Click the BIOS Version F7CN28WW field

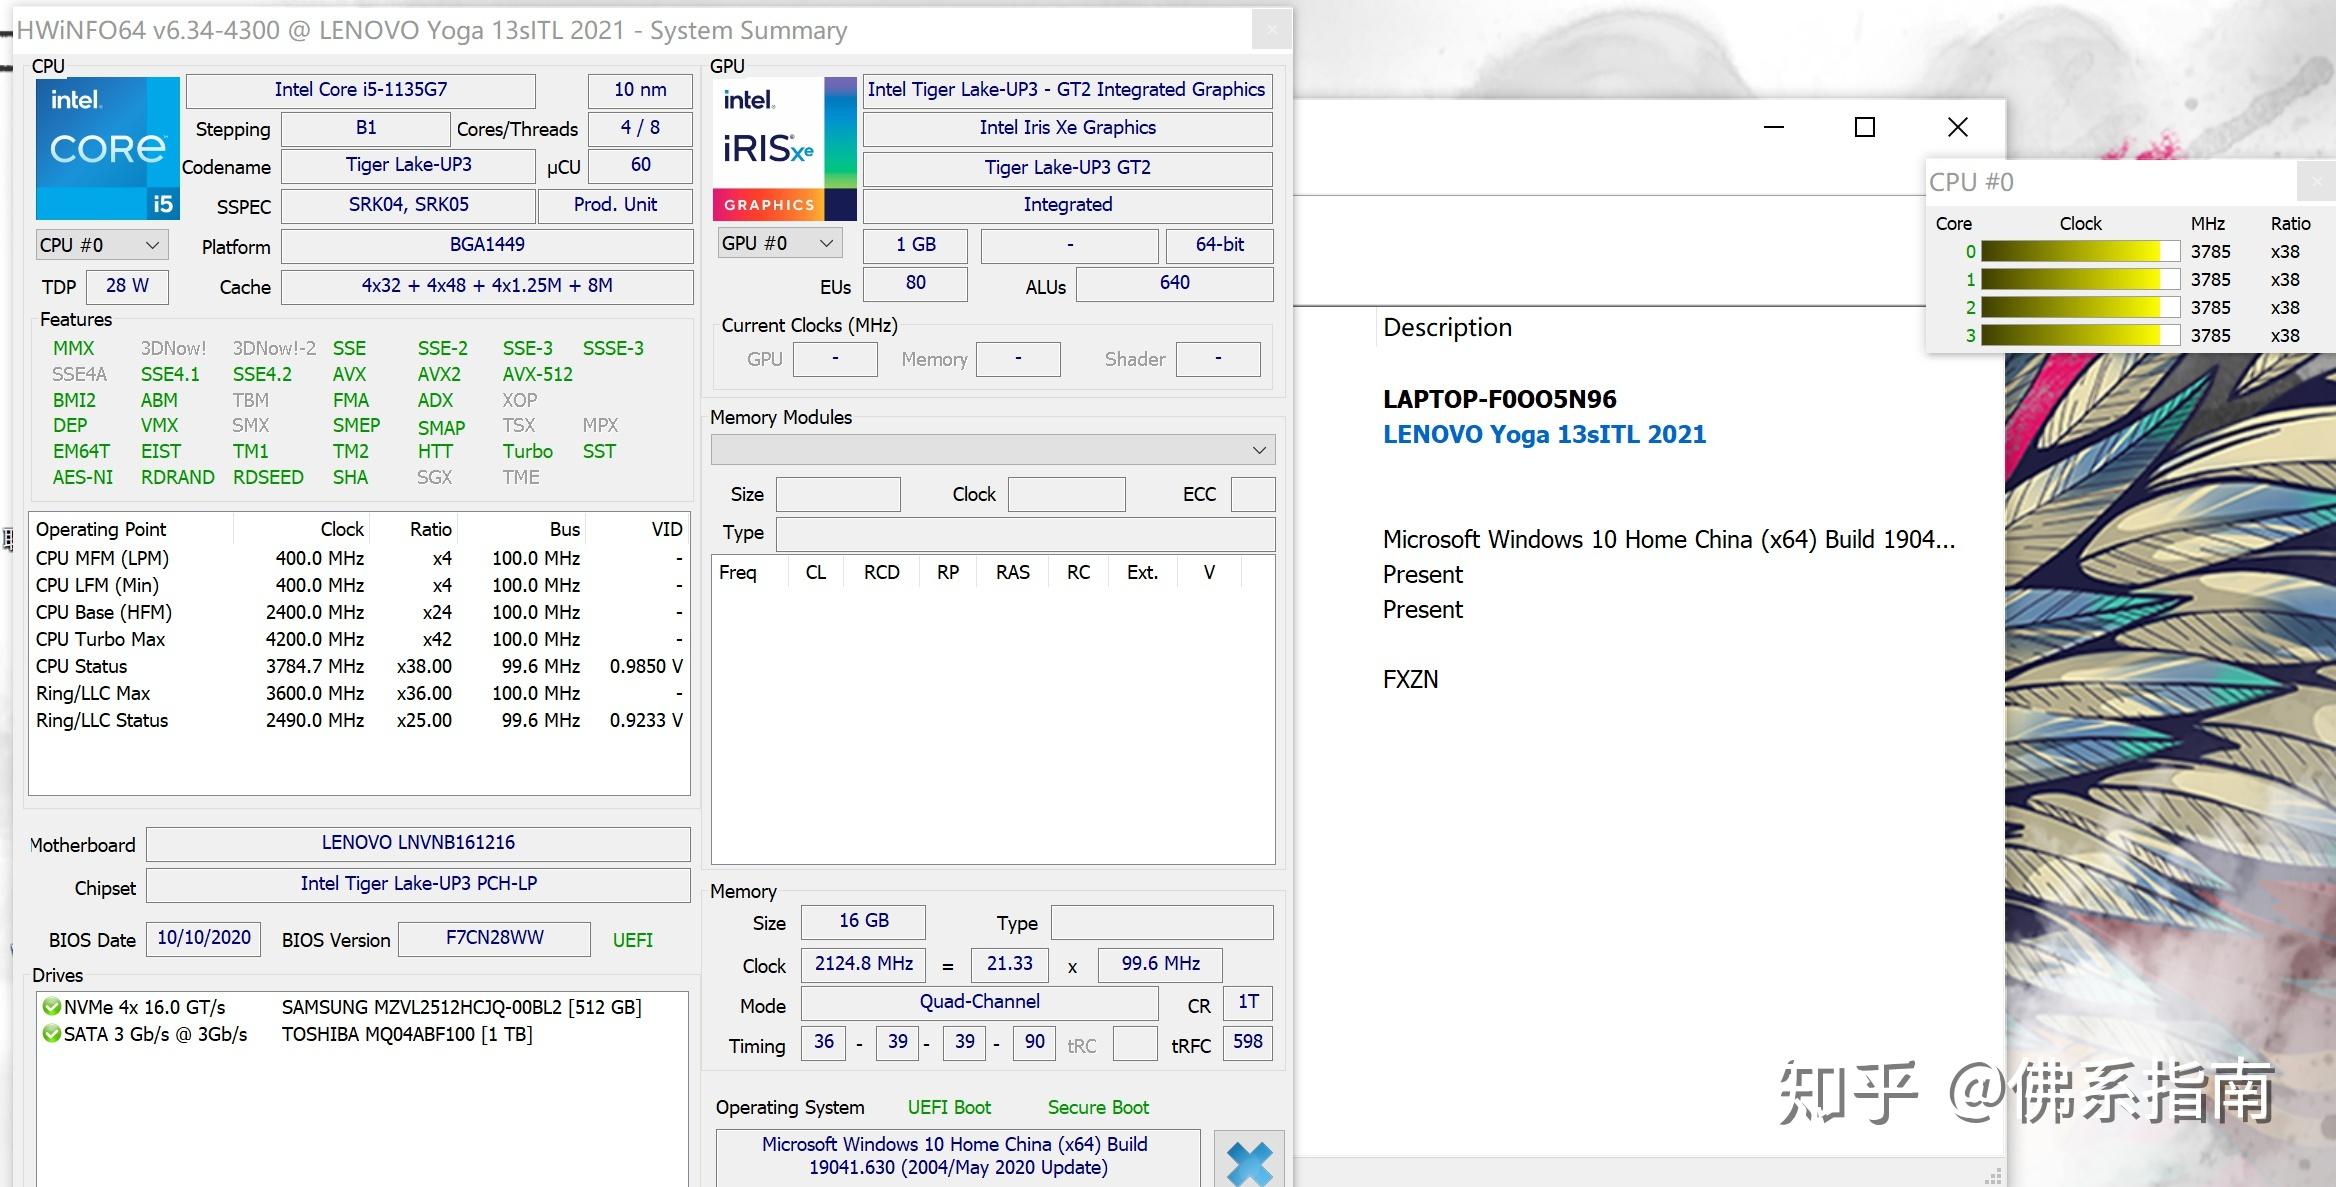[x=494, y=938]
